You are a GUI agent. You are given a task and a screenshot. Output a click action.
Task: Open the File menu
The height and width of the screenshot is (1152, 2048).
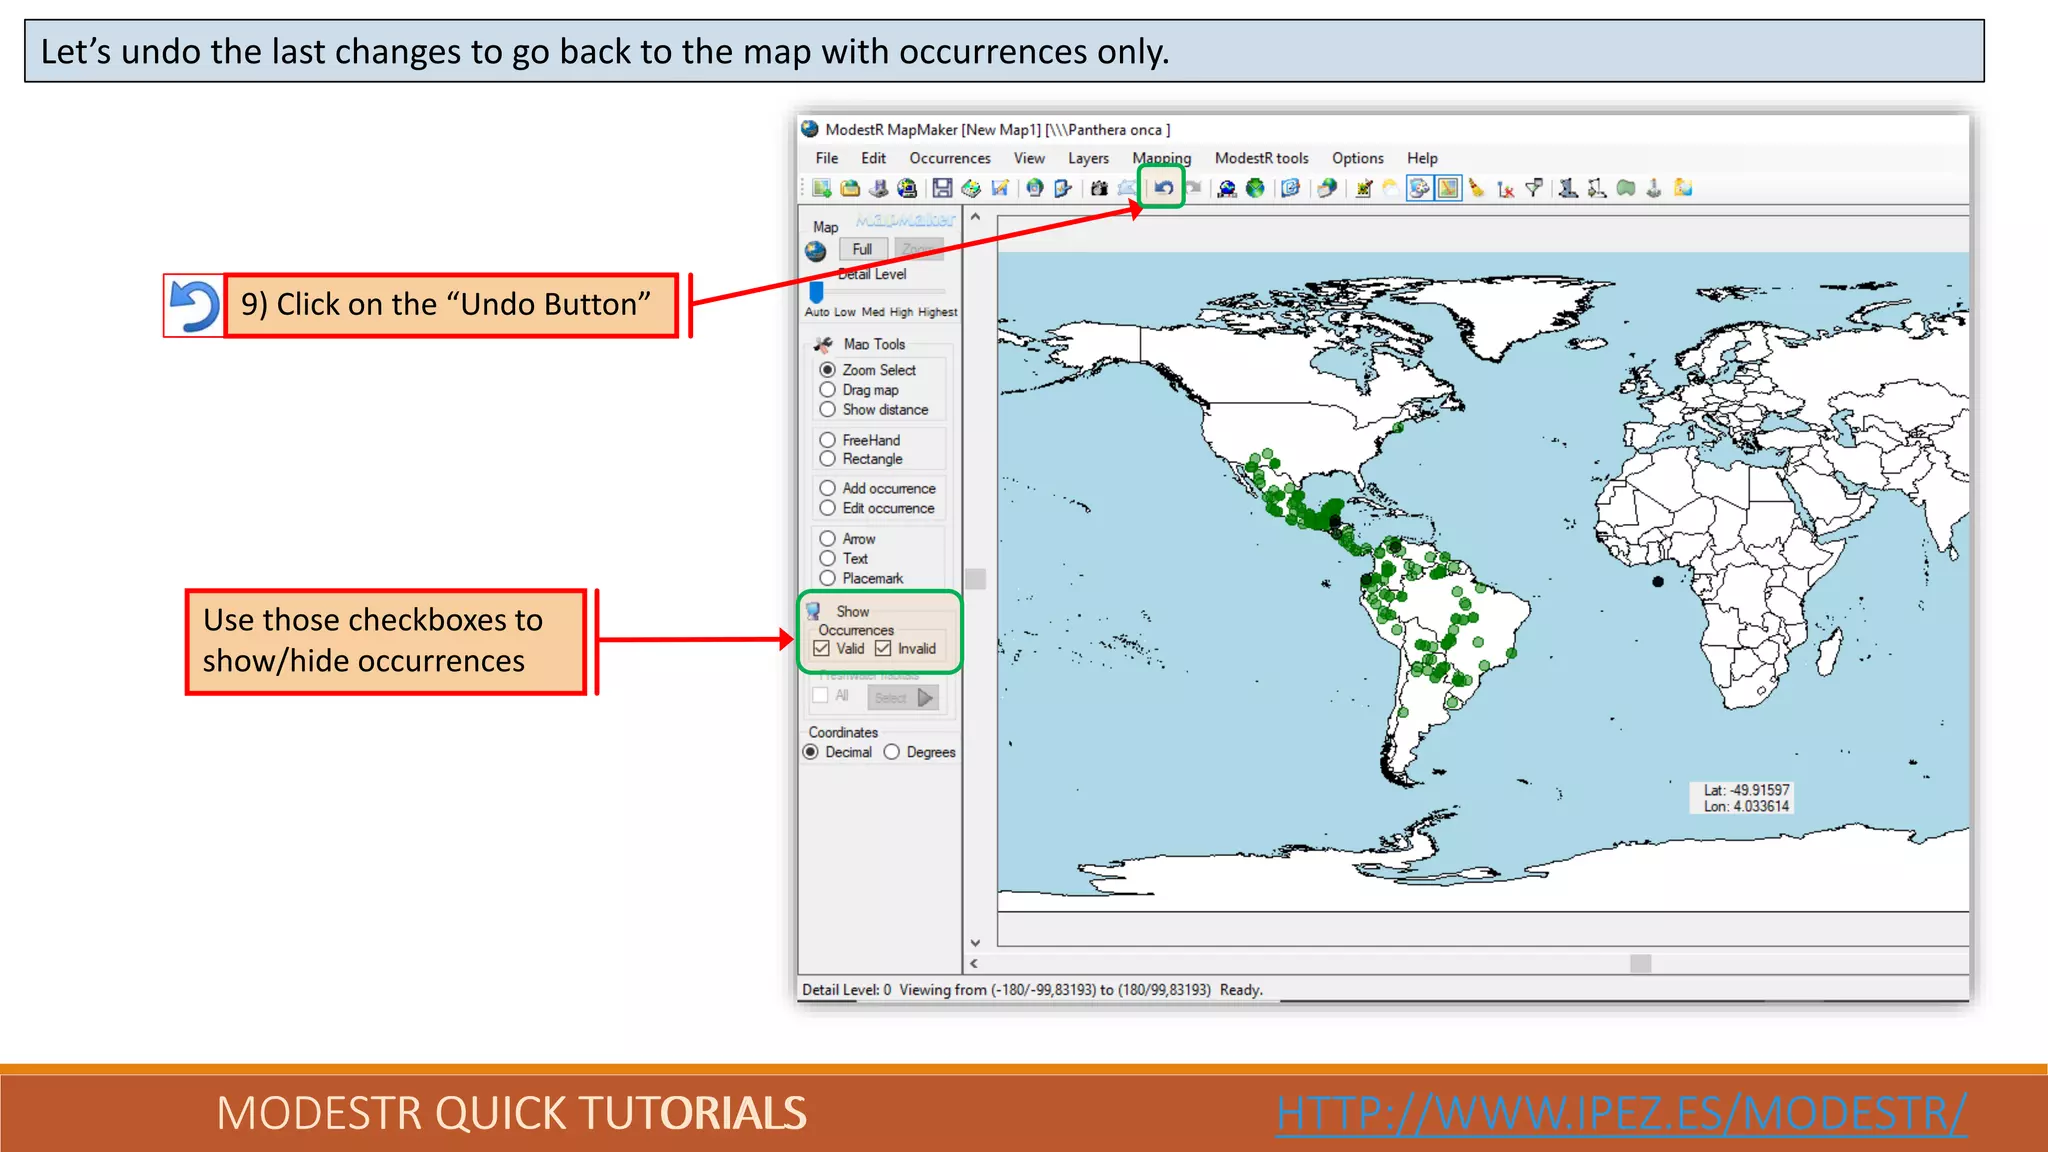tap(827, 158)
